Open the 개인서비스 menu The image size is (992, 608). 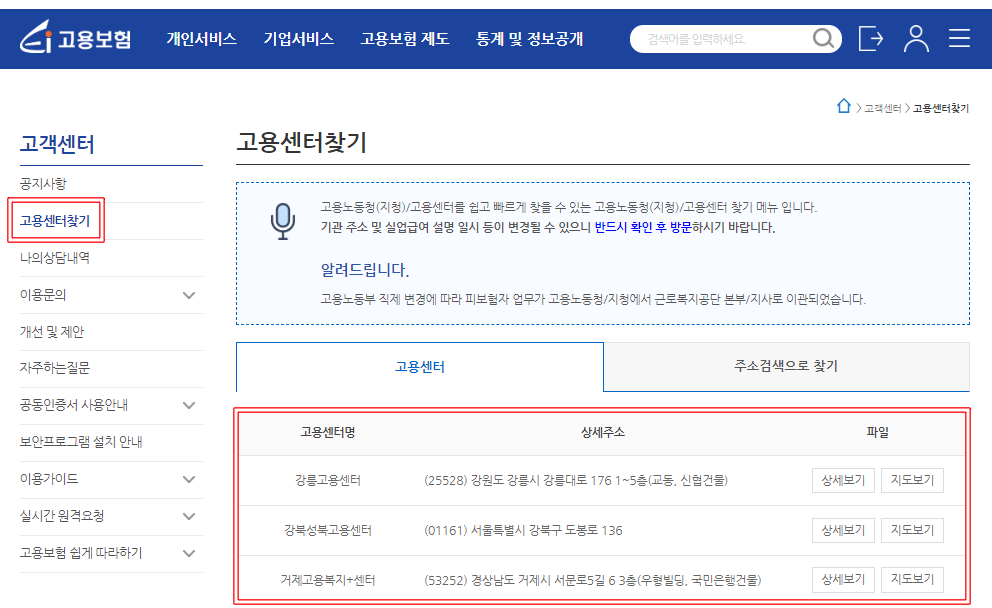coord(201,38)
